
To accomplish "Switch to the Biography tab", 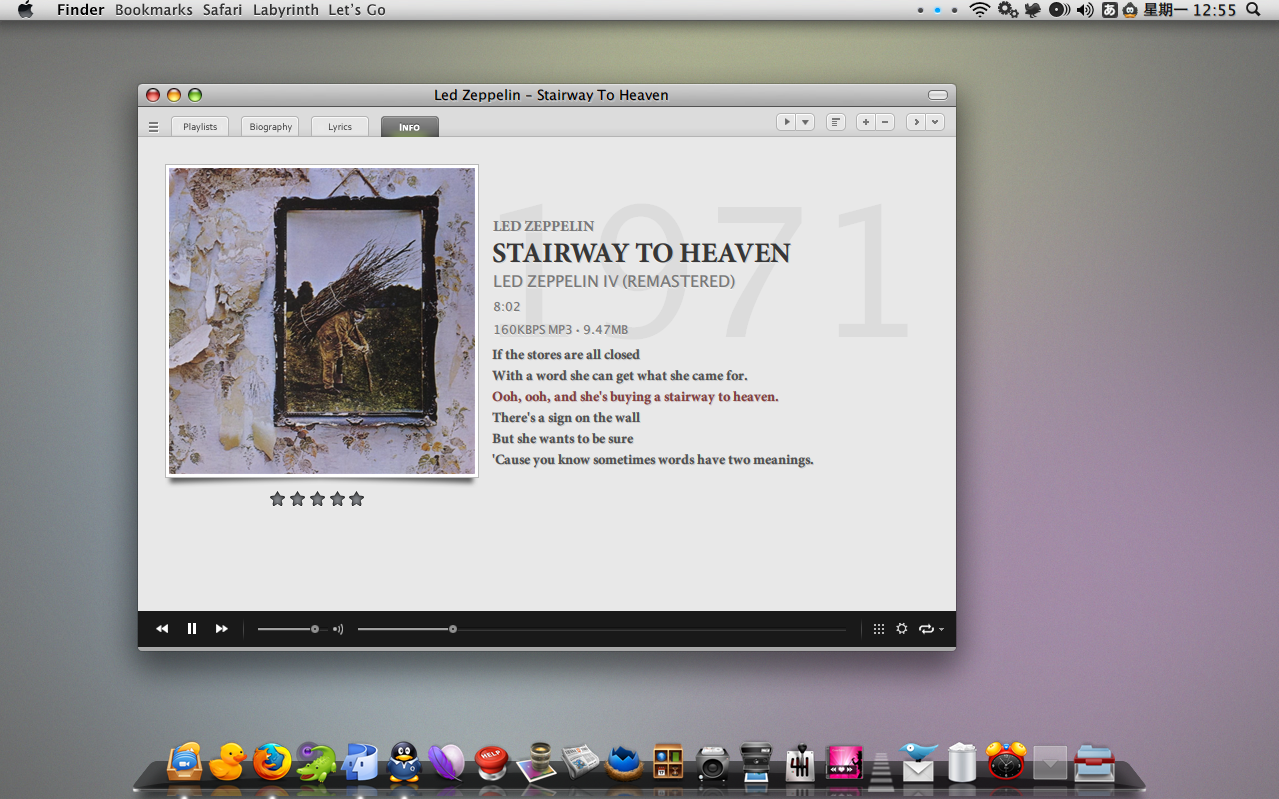I will click(x=270, y=127).
